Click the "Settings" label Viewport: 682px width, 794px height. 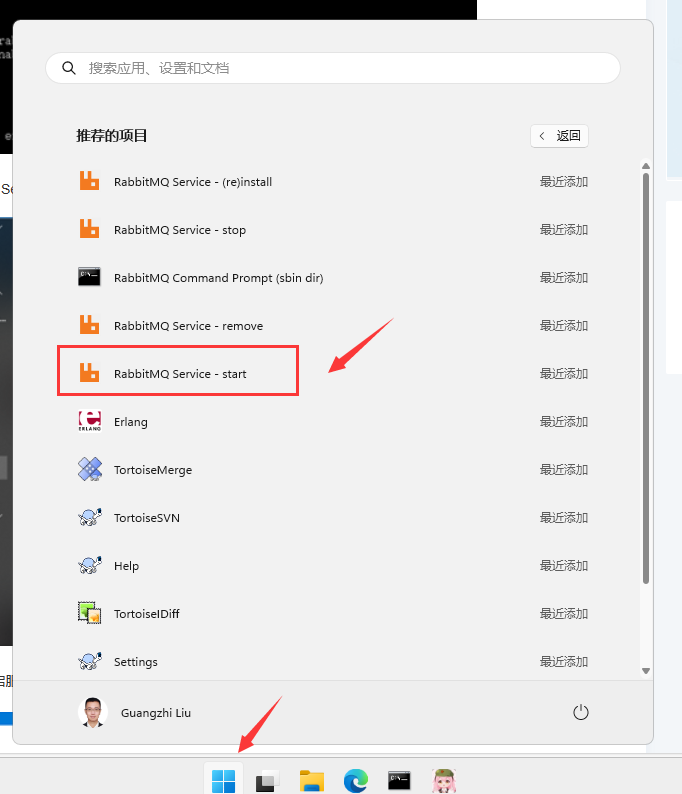click(136, 662)
